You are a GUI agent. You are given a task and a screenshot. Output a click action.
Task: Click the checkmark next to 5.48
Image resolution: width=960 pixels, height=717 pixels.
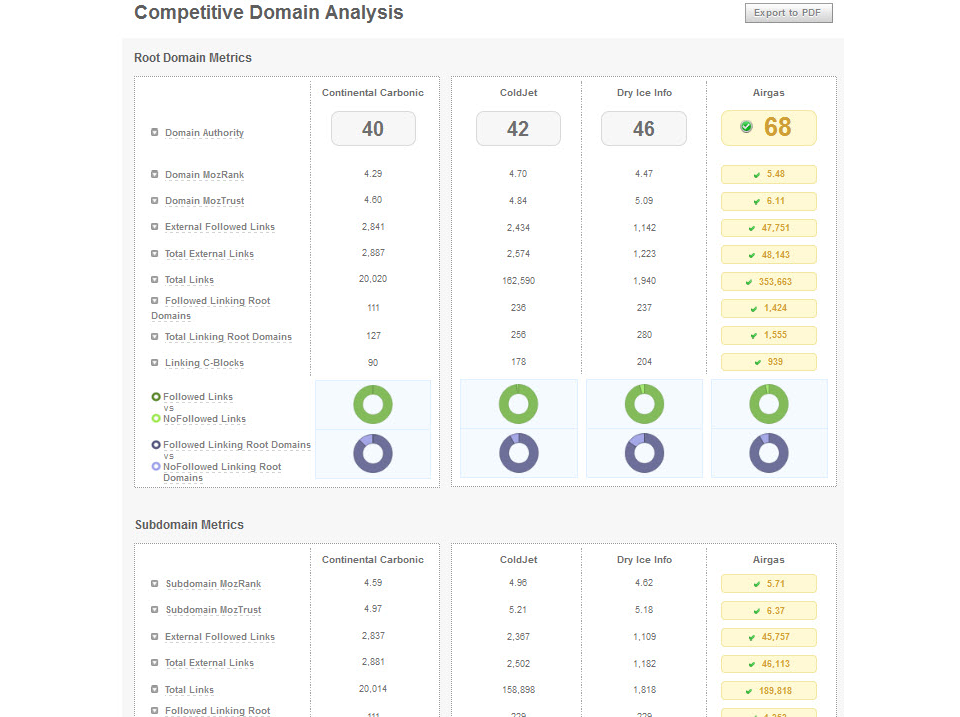point(757,175)
